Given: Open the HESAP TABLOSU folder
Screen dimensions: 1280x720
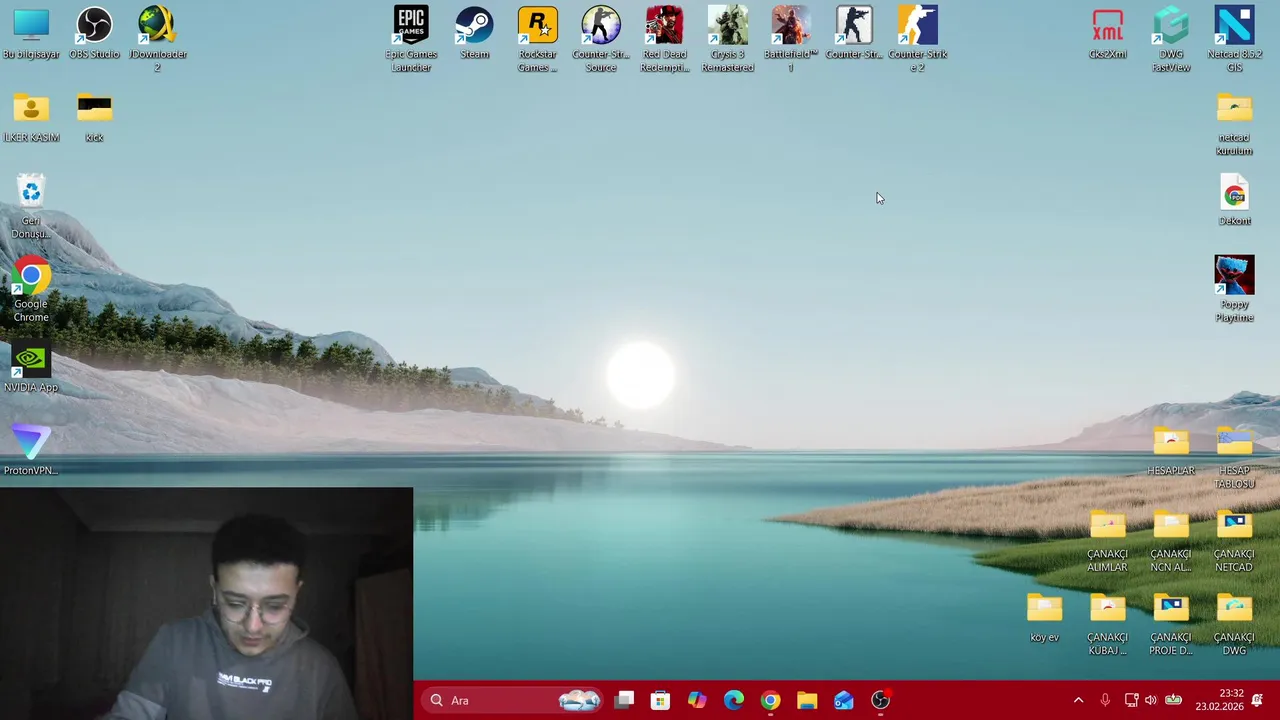Looking at the screenshot, I should coord(1234,458).
